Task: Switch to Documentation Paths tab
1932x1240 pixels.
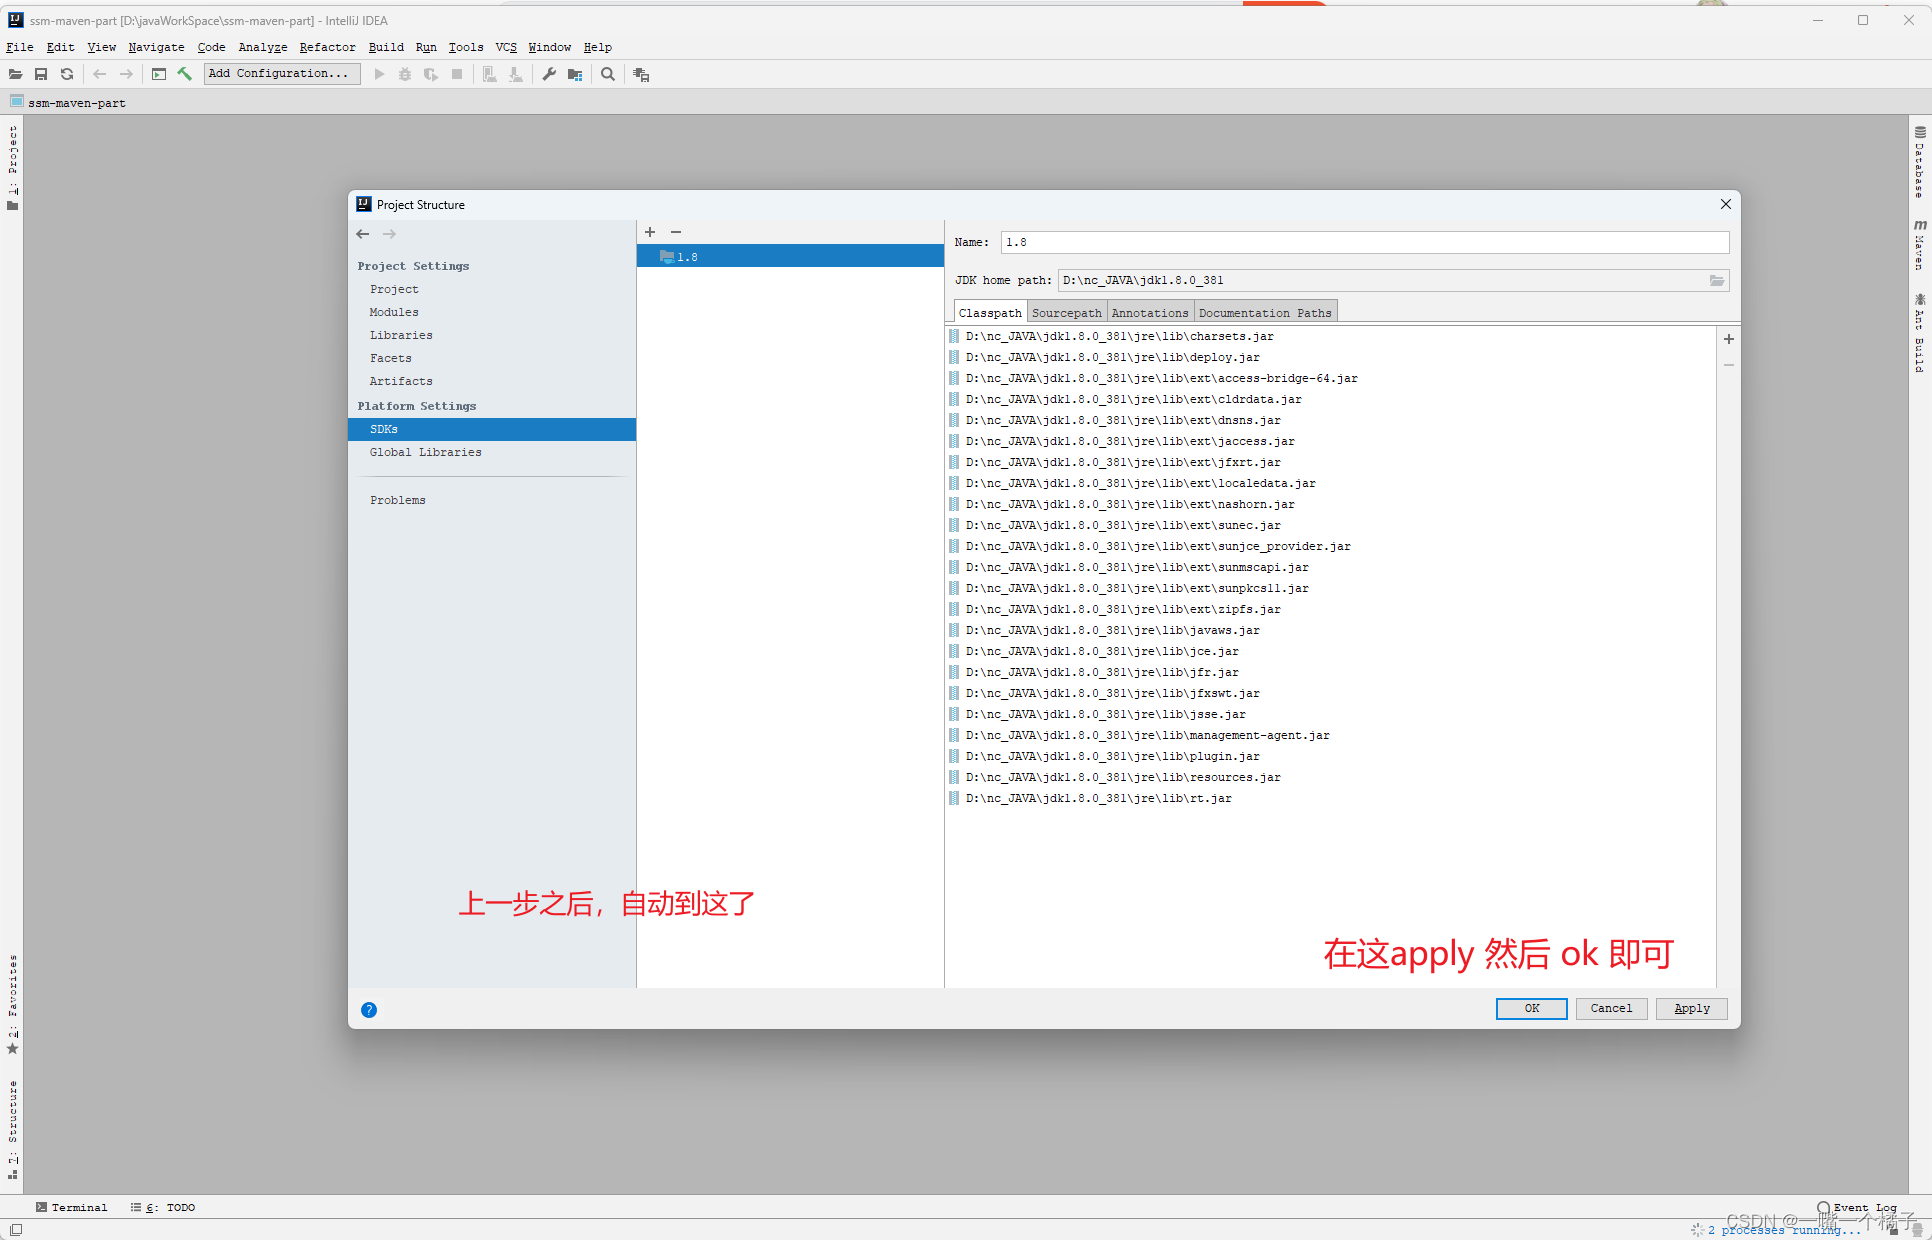Action: (1265, 313)
